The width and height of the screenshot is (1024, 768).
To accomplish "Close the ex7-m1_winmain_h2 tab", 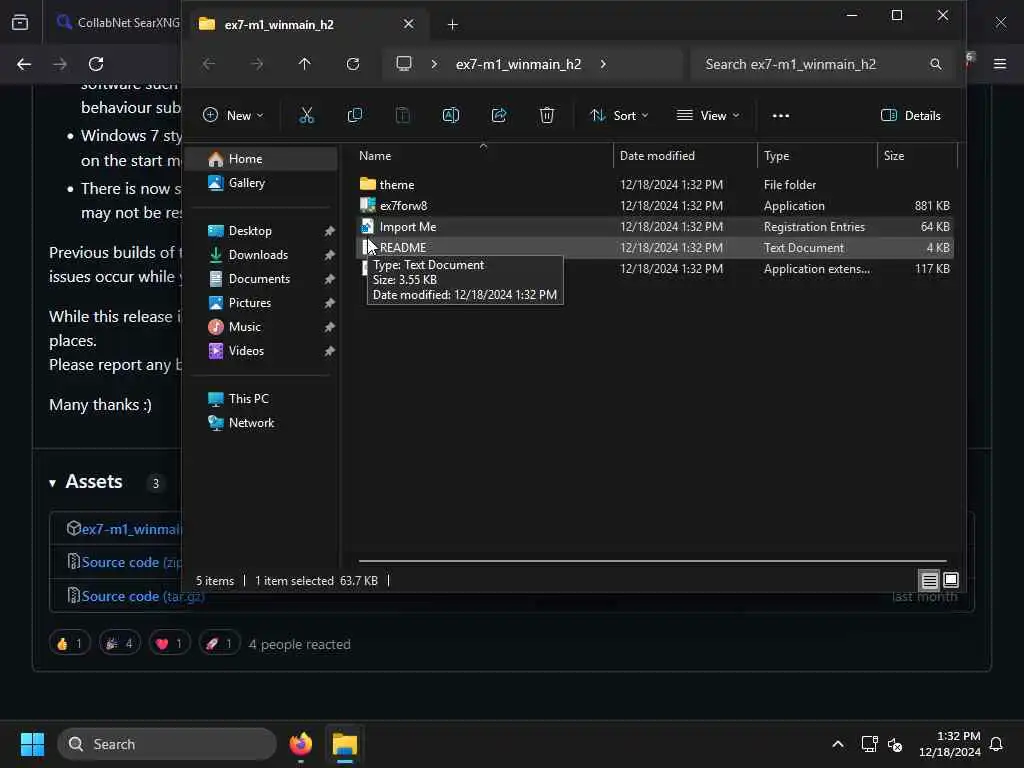I will [x=408, y=24].
